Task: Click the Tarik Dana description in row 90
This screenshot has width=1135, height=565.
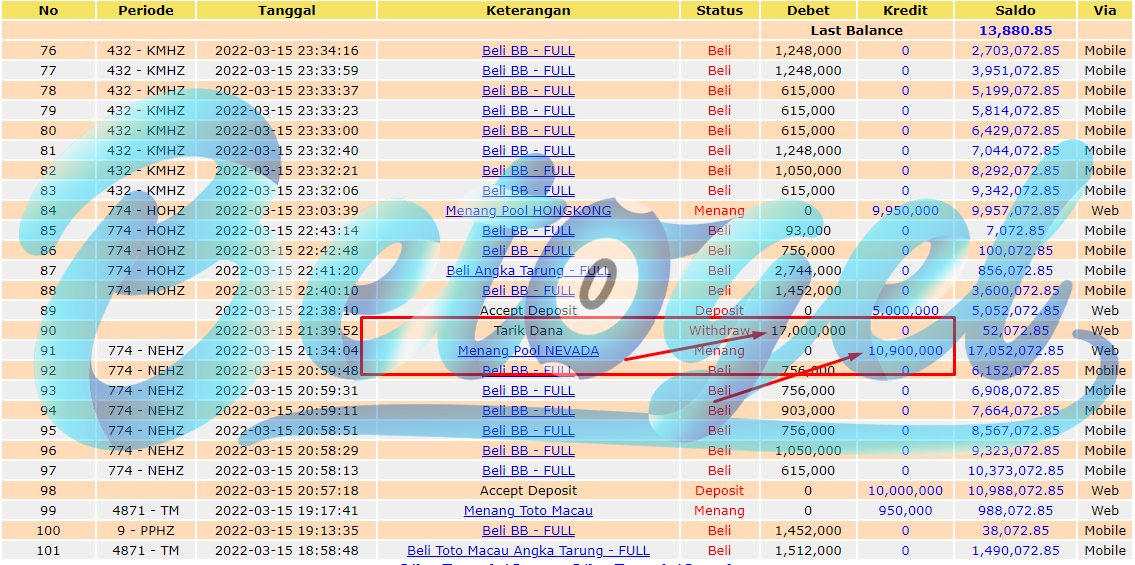Action: (x=528, y=331)
